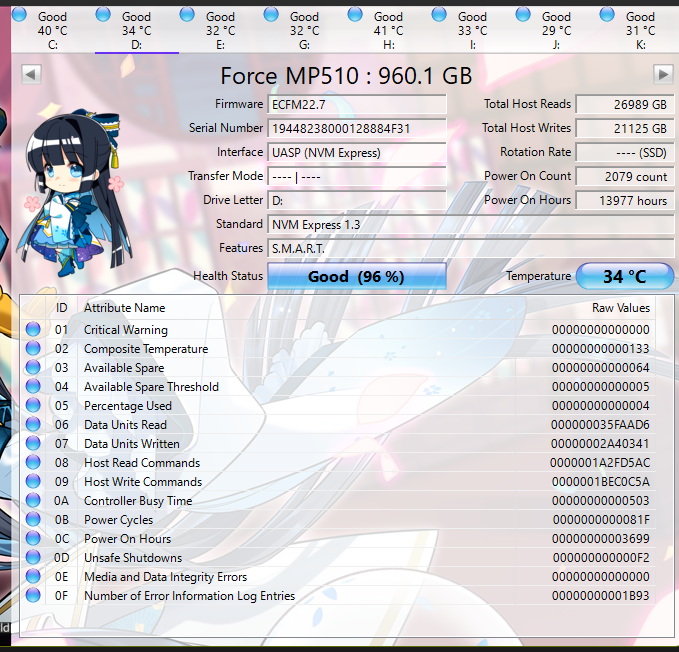Click the E: drive status orb
This screenshot has height=652, width=679.
point(187,14)
